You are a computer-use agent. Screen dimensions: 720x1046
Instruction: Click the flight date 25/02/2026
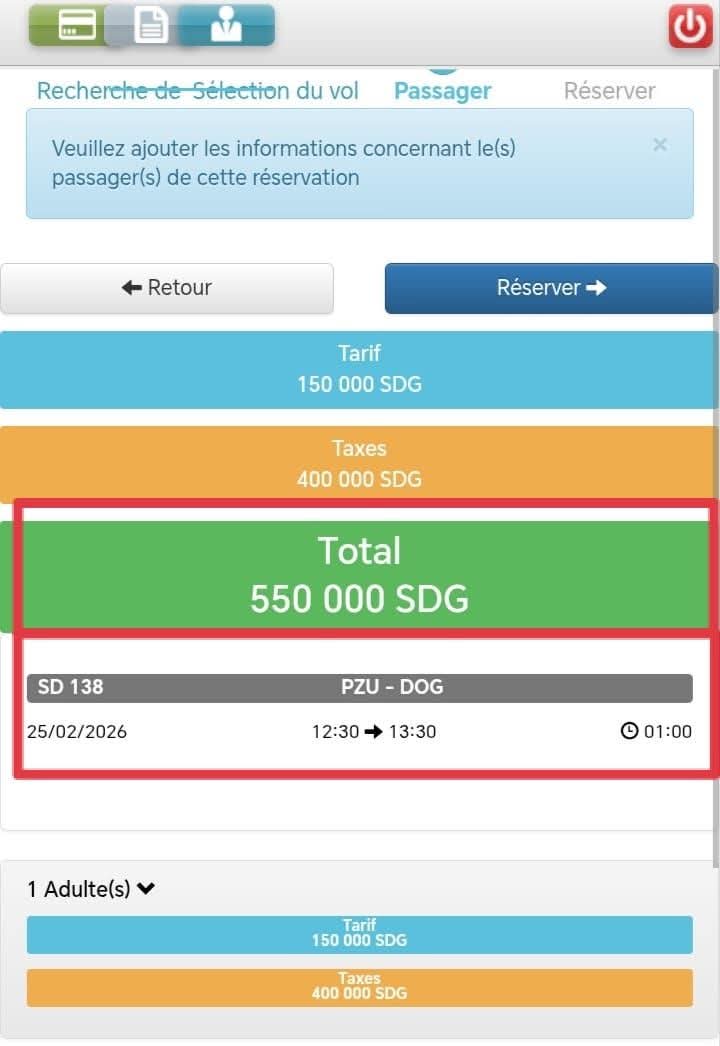(77, 731)
